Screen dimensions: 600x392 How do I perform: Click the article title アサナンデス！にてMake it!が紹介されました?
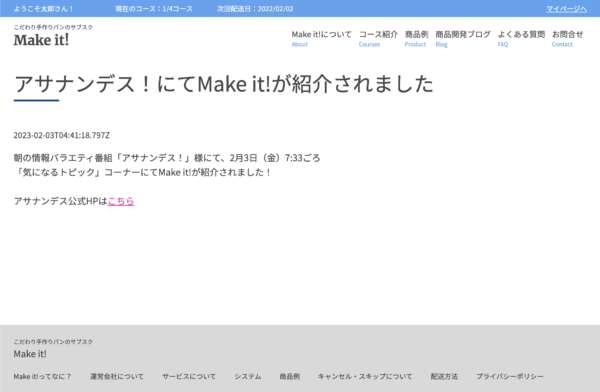pyautogui.click(x=223, y=84)
